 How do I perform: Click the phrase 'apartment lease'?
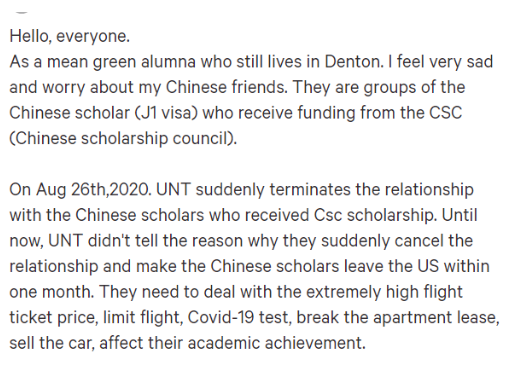click(434, 318)
